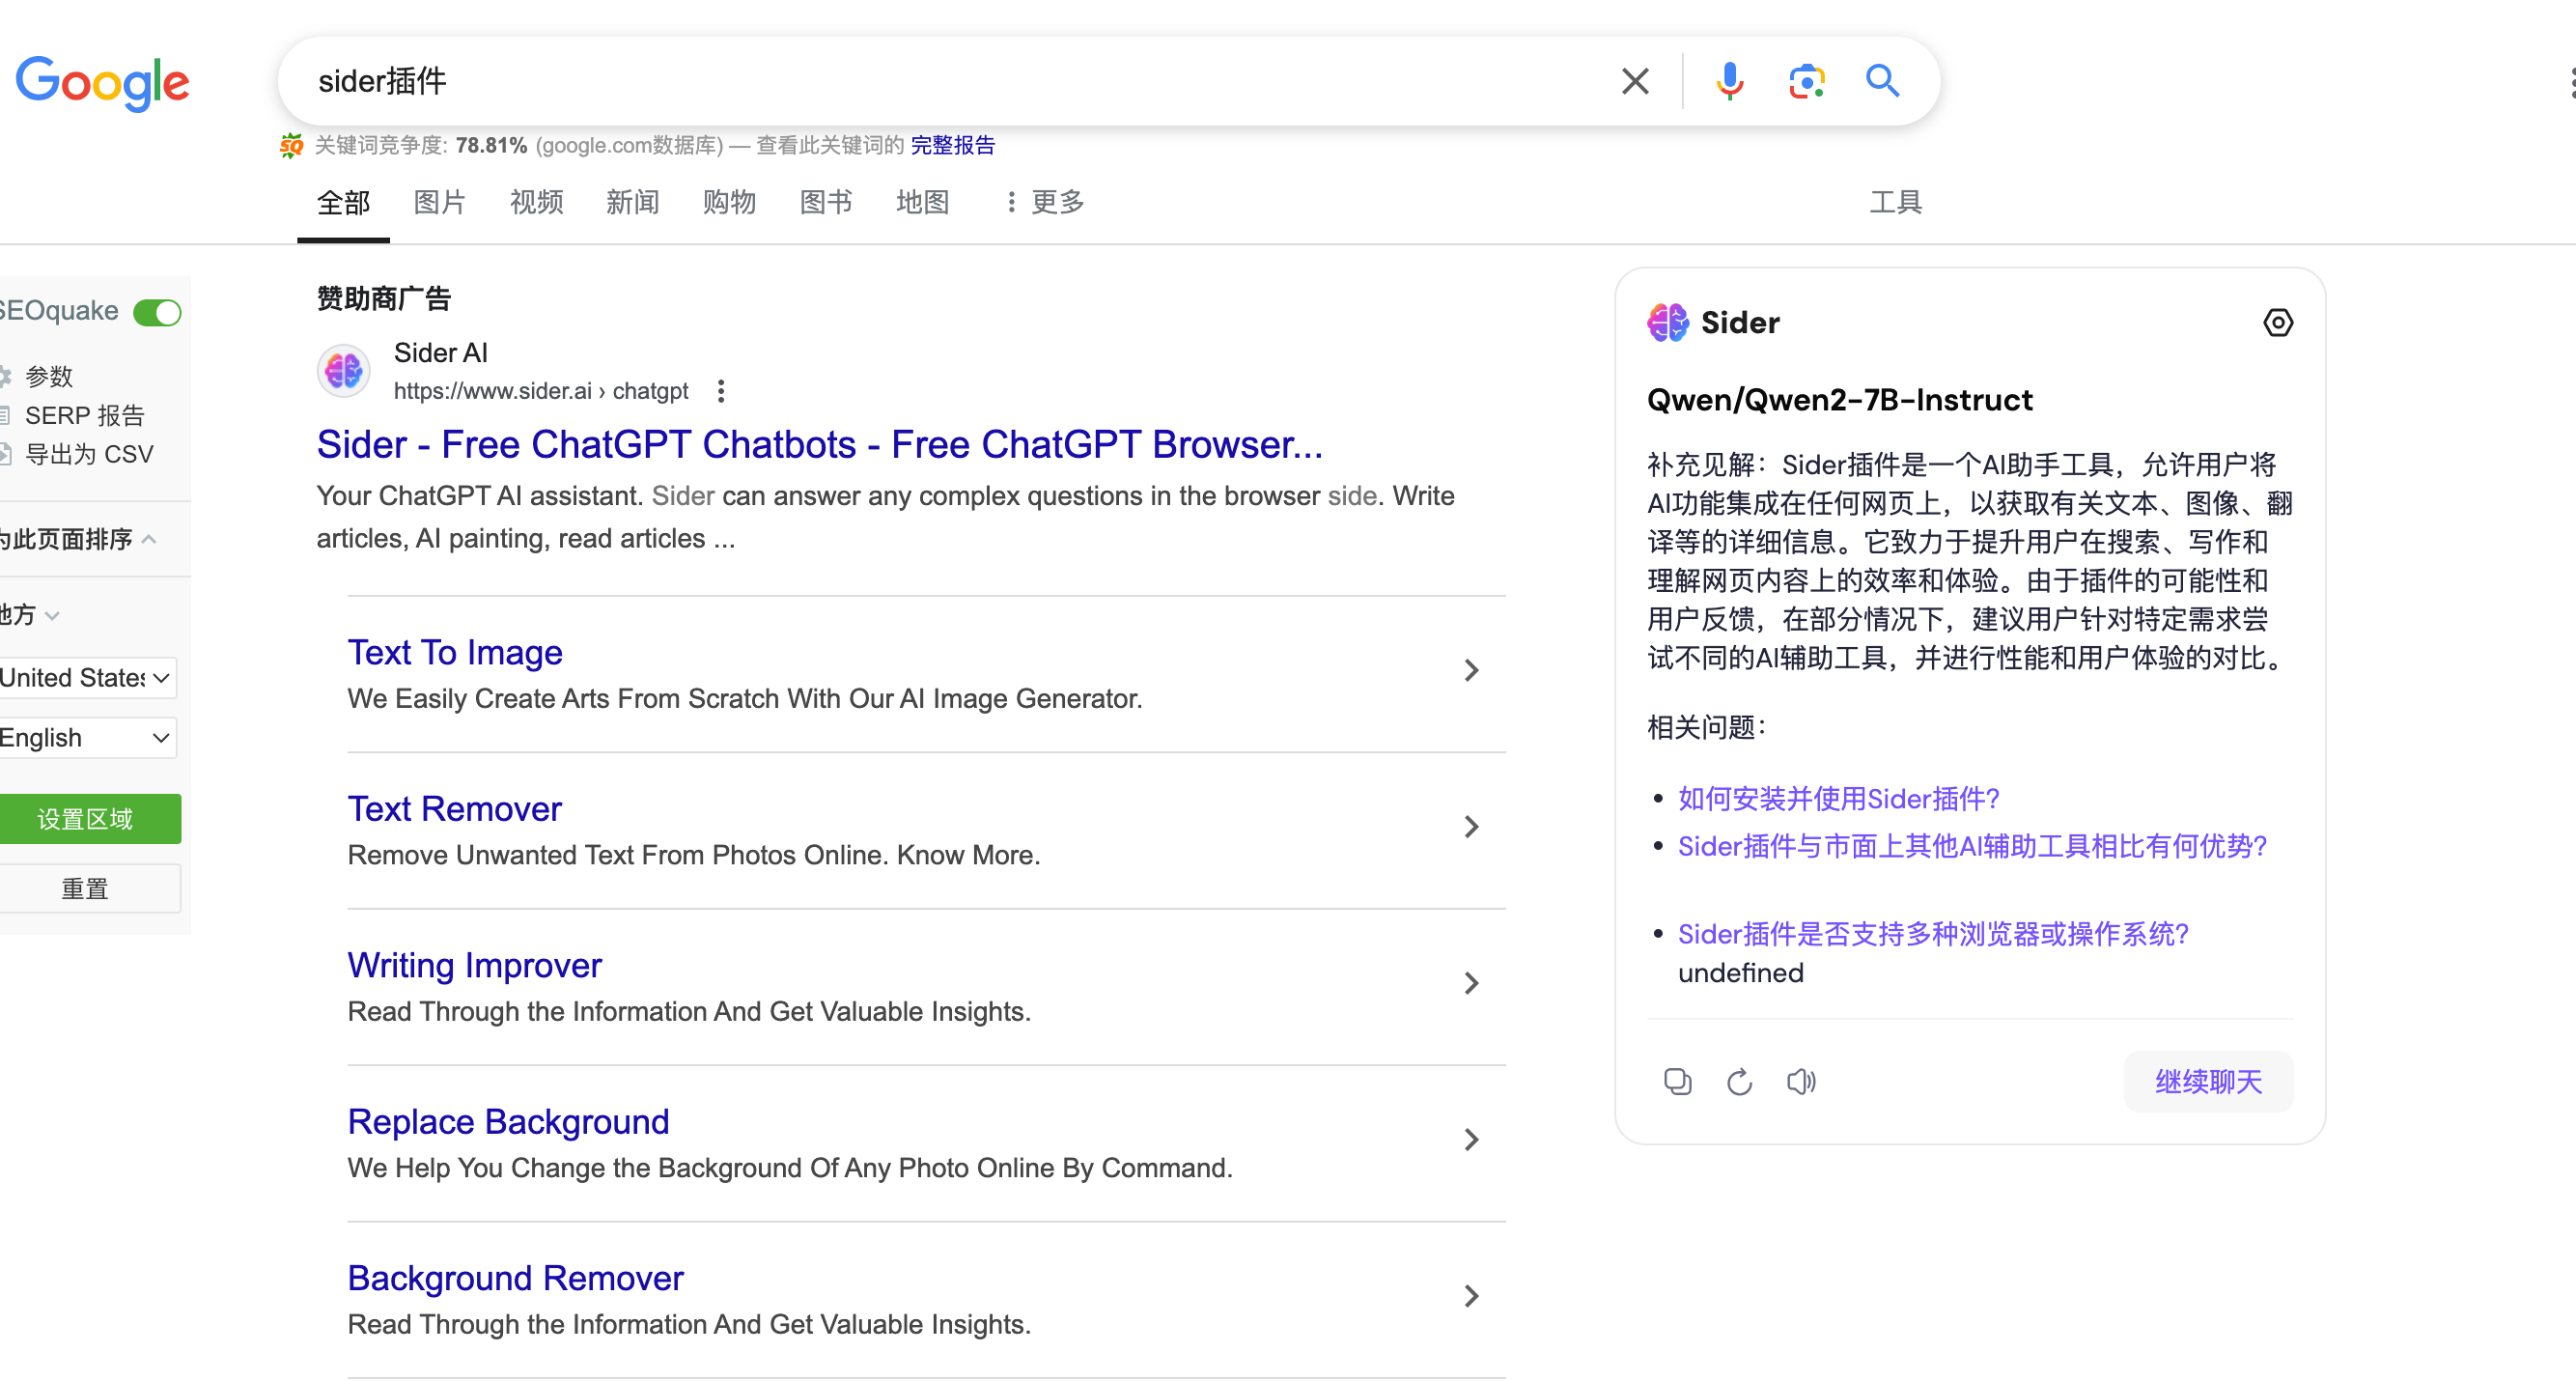This screenshot has width=2576, height=1381.
Task: Open the United States country dropdown
Action: tap(88, 678)
